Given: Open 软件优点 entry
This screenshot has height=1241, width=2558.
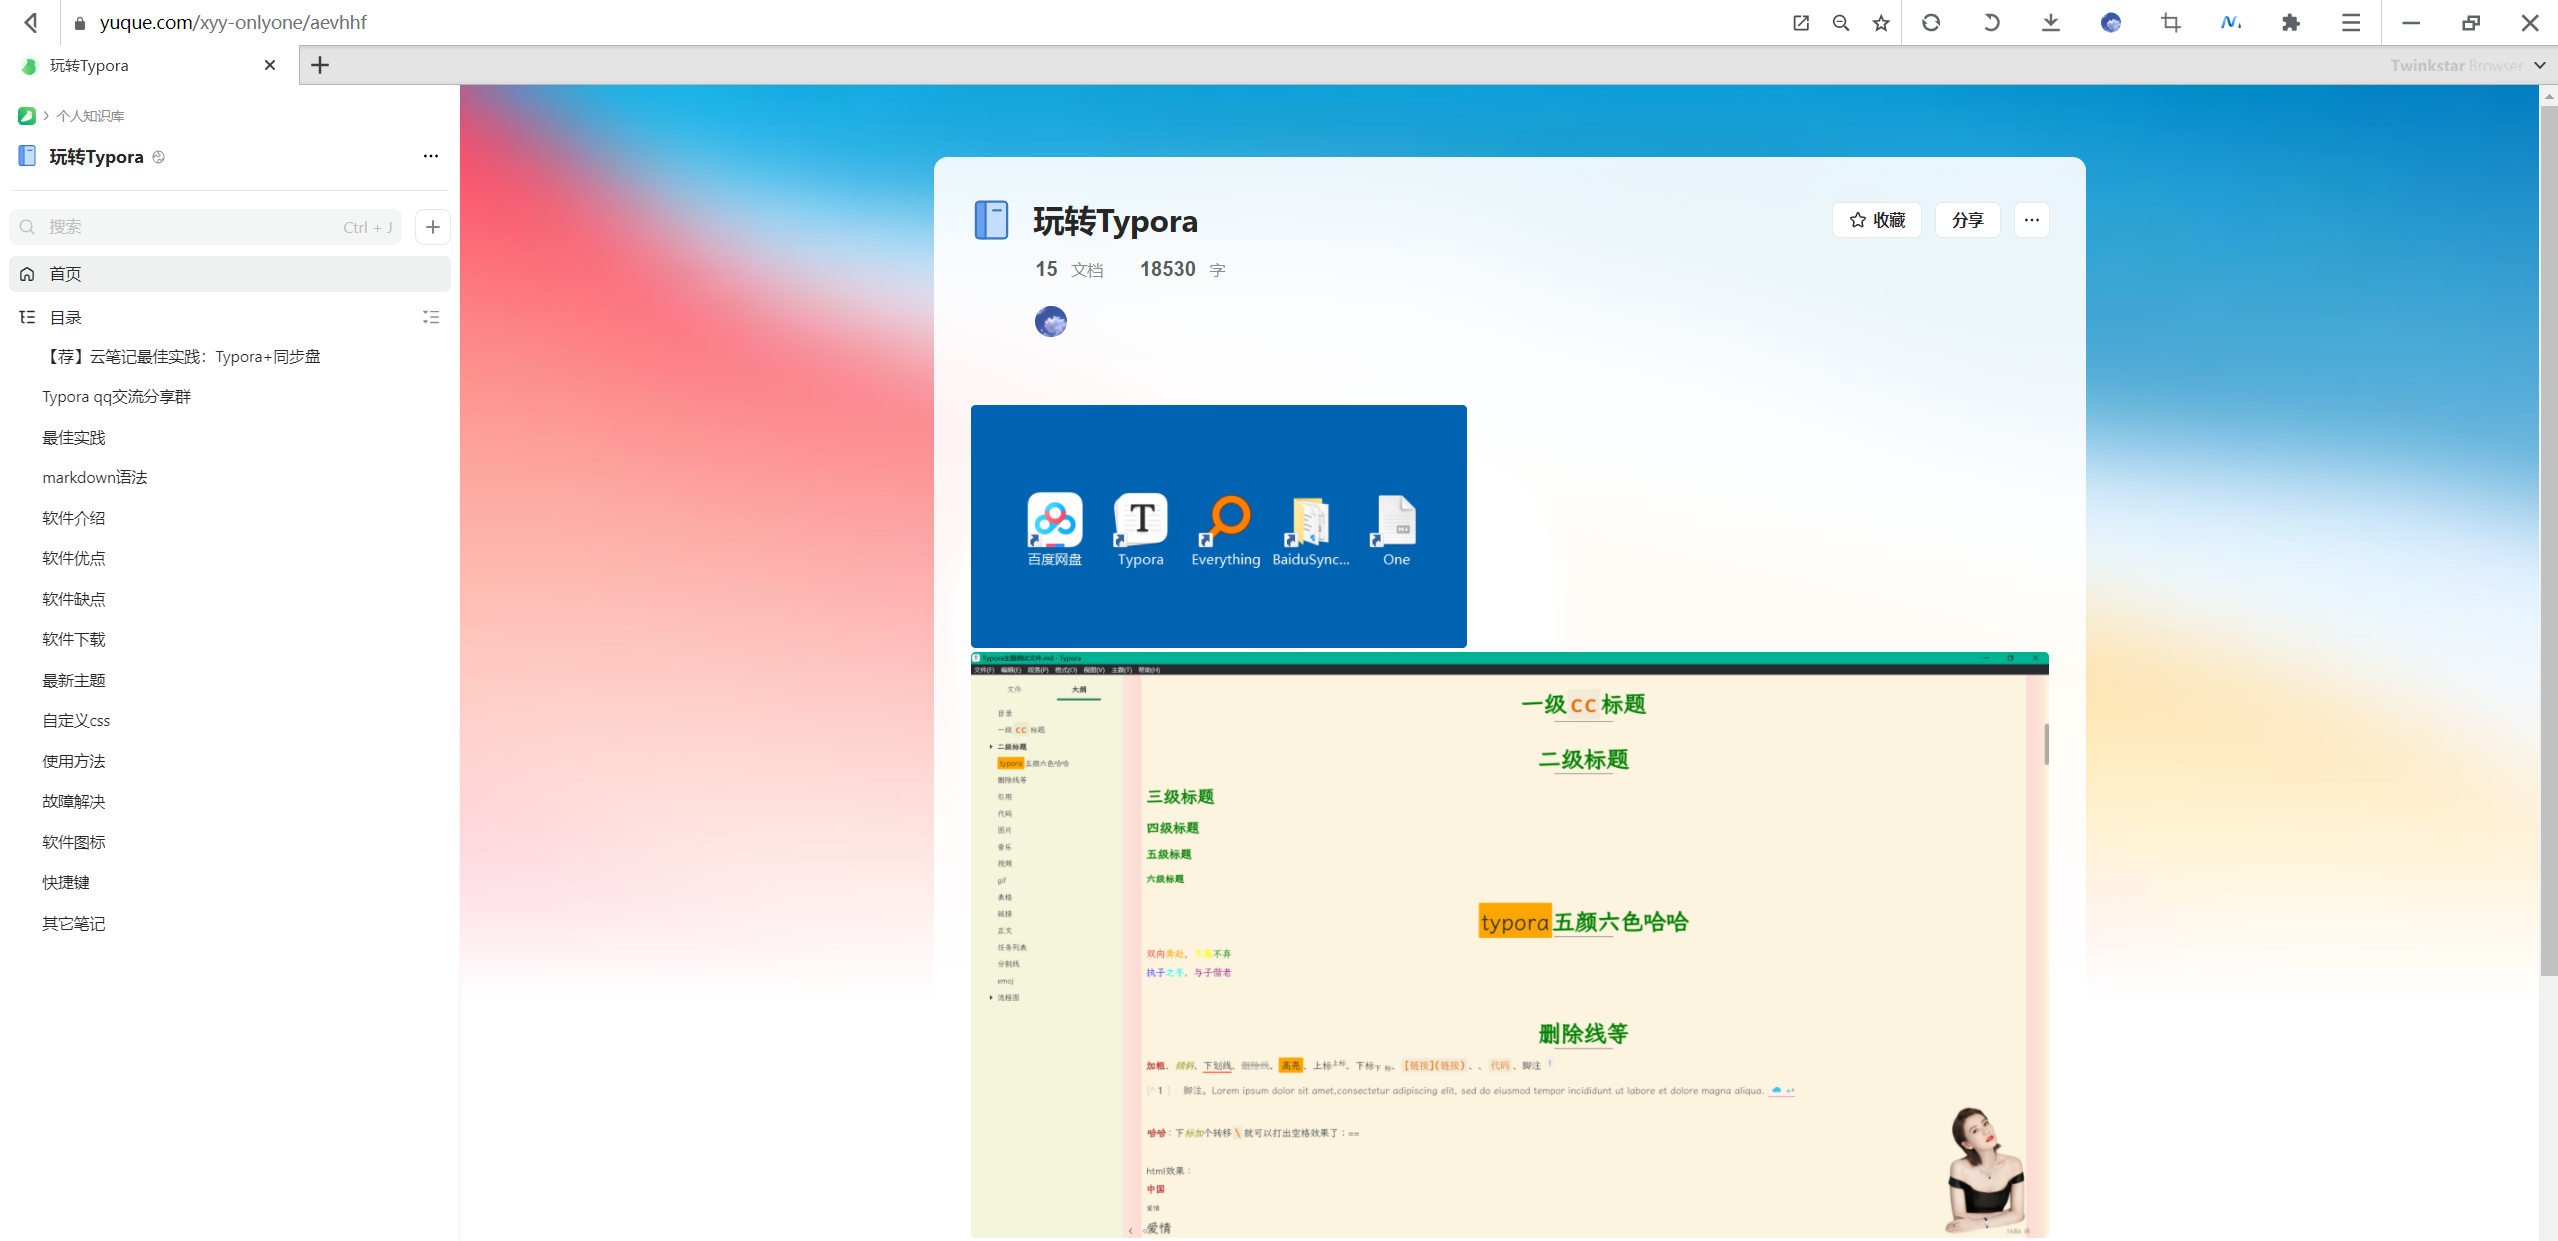Looking at the screenshot, I should (x=74, y=559).
